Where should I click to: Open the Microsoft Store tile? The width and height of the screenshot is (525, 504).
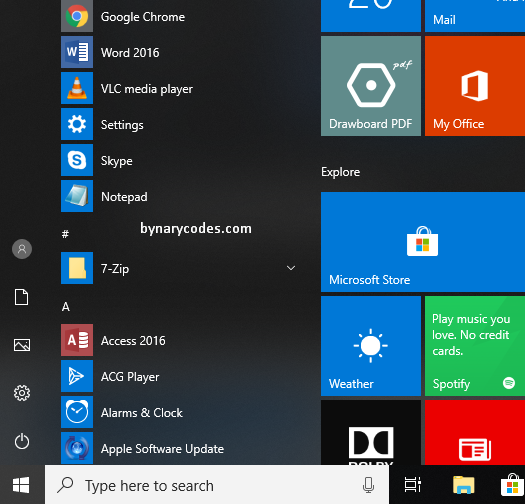(423, 242)
